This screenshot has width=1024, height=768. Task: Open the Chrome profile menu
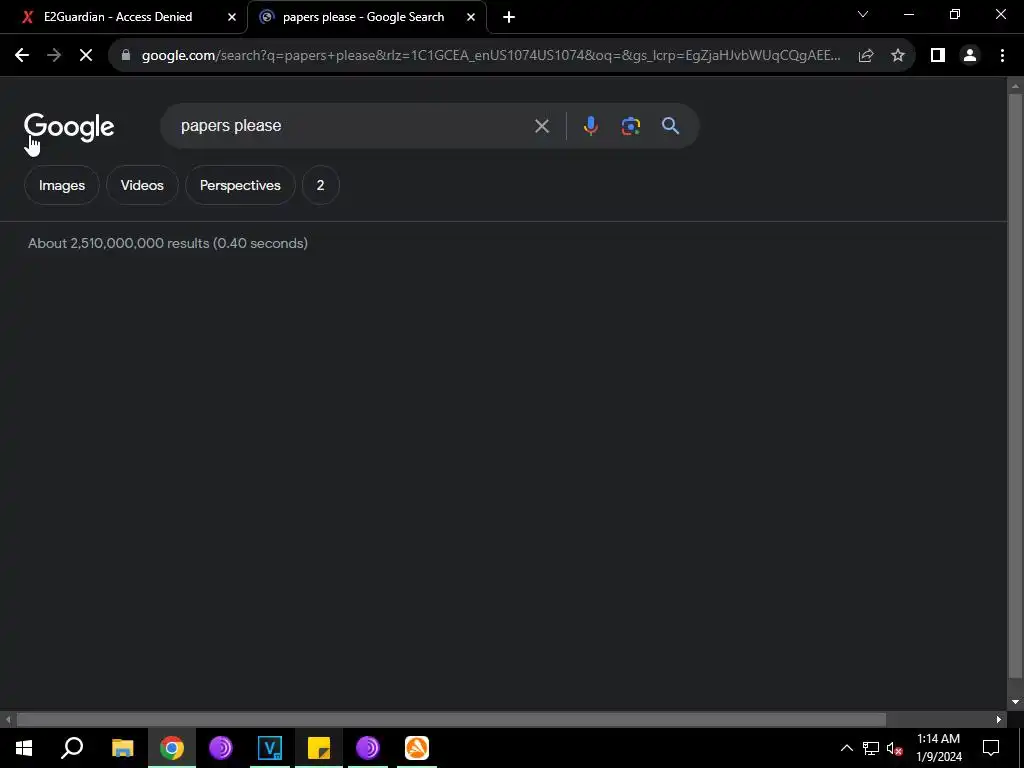970,56
